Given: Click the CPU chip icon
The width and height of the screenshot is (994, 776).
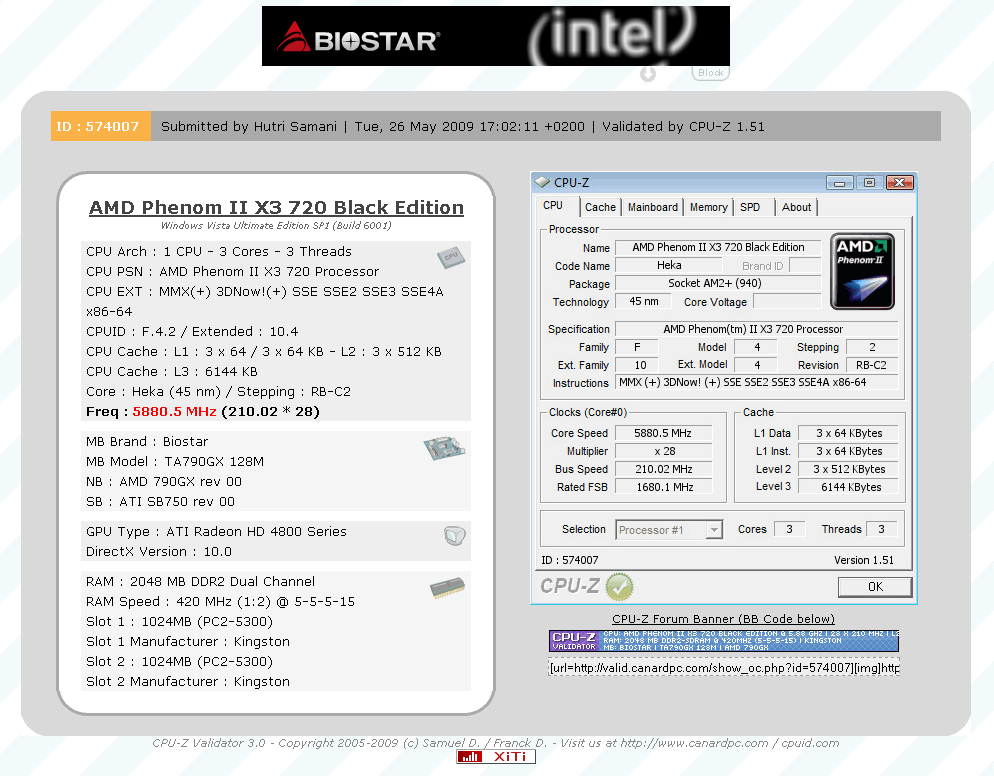Looking at the screenshot, I should tap(451, 257).
